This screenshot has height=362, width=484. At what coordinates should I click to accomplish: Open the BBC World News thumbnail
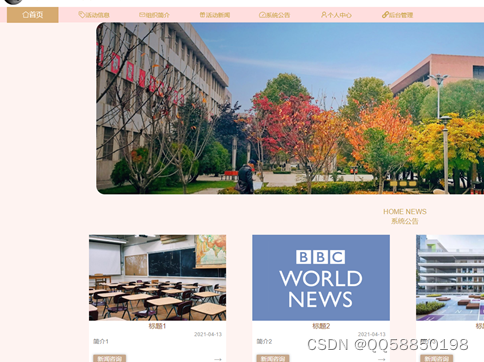coord(321,278)
